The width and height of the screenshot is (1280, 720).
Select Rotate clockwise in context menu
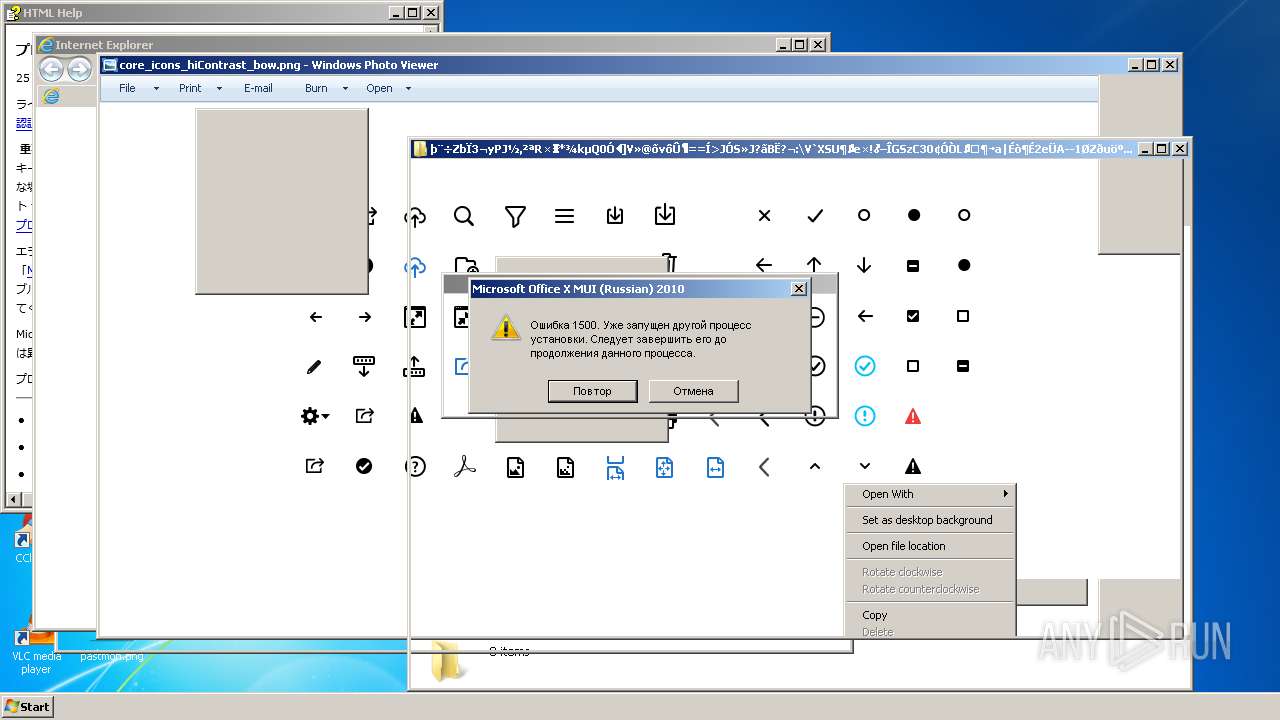930,572
